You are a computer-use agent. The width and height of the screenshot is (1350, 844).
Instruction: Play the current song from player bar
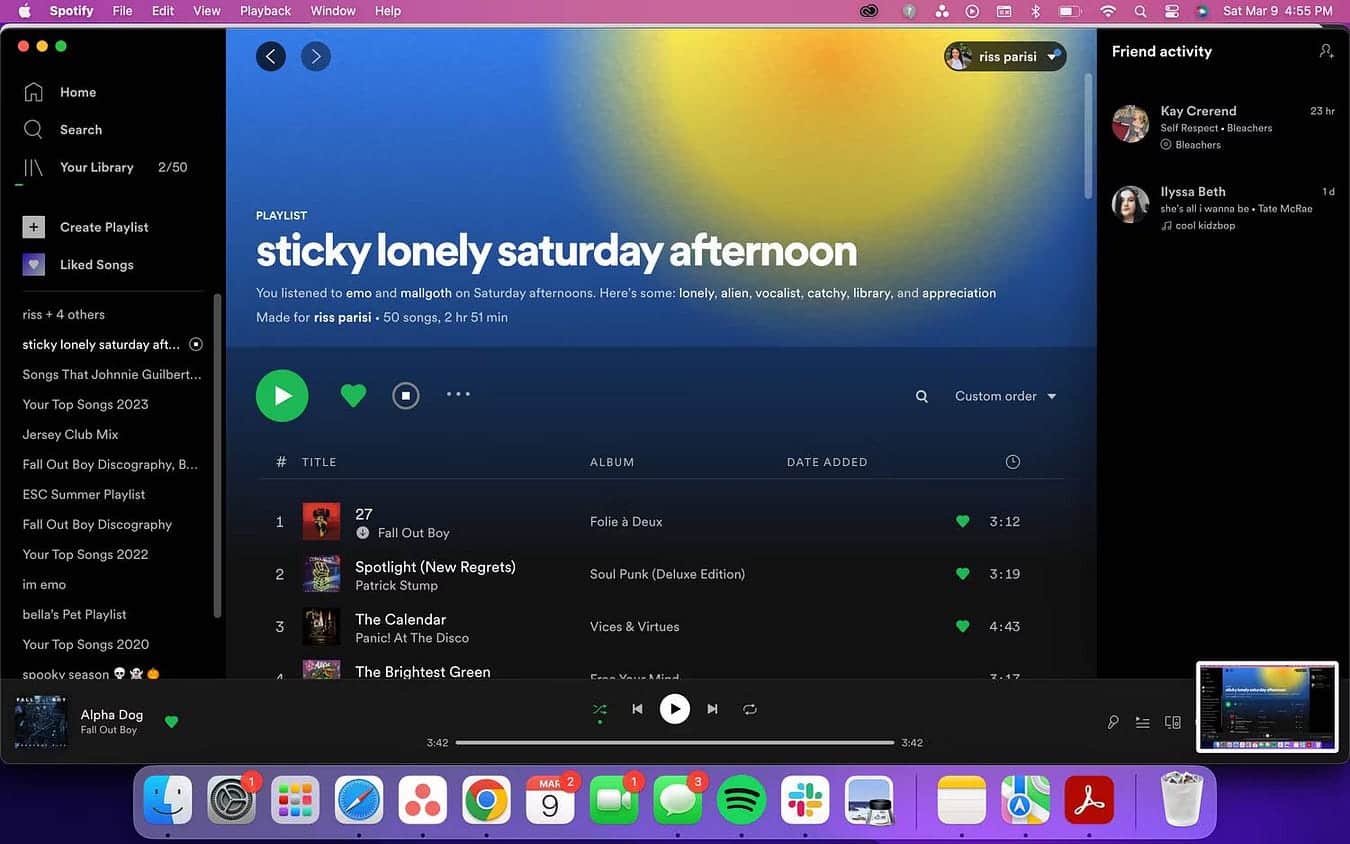[x=675, y=709]
